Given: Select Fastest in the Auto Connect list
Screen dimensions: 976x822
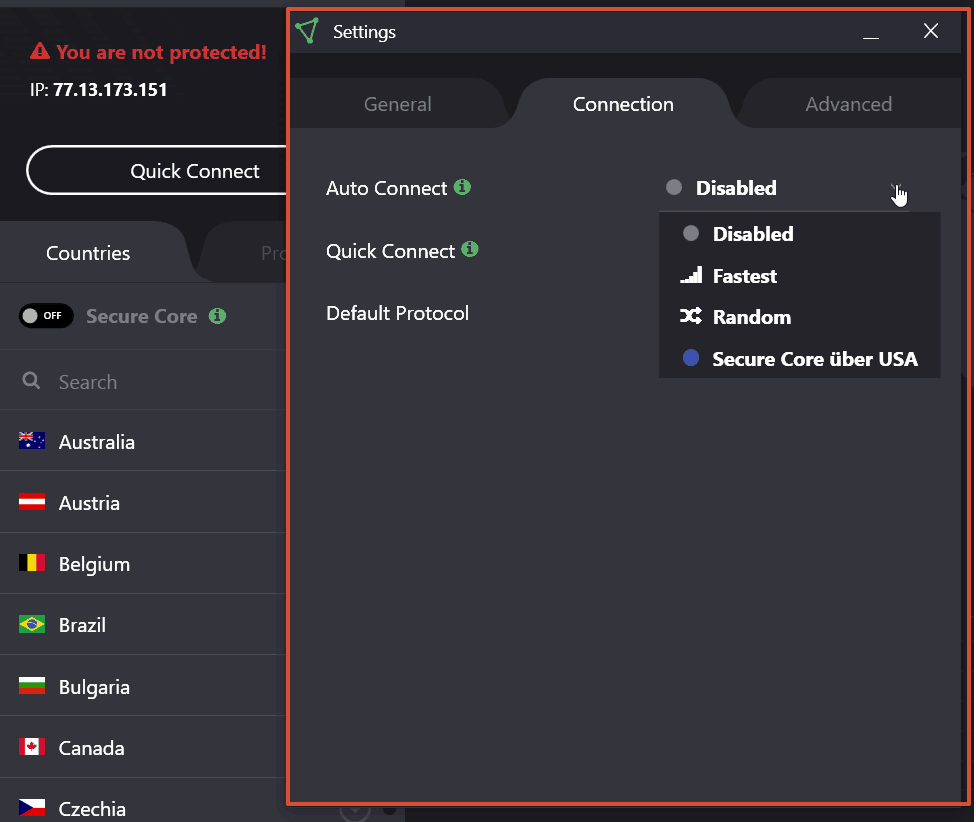Looking at the screenshot, I should 799,276.
